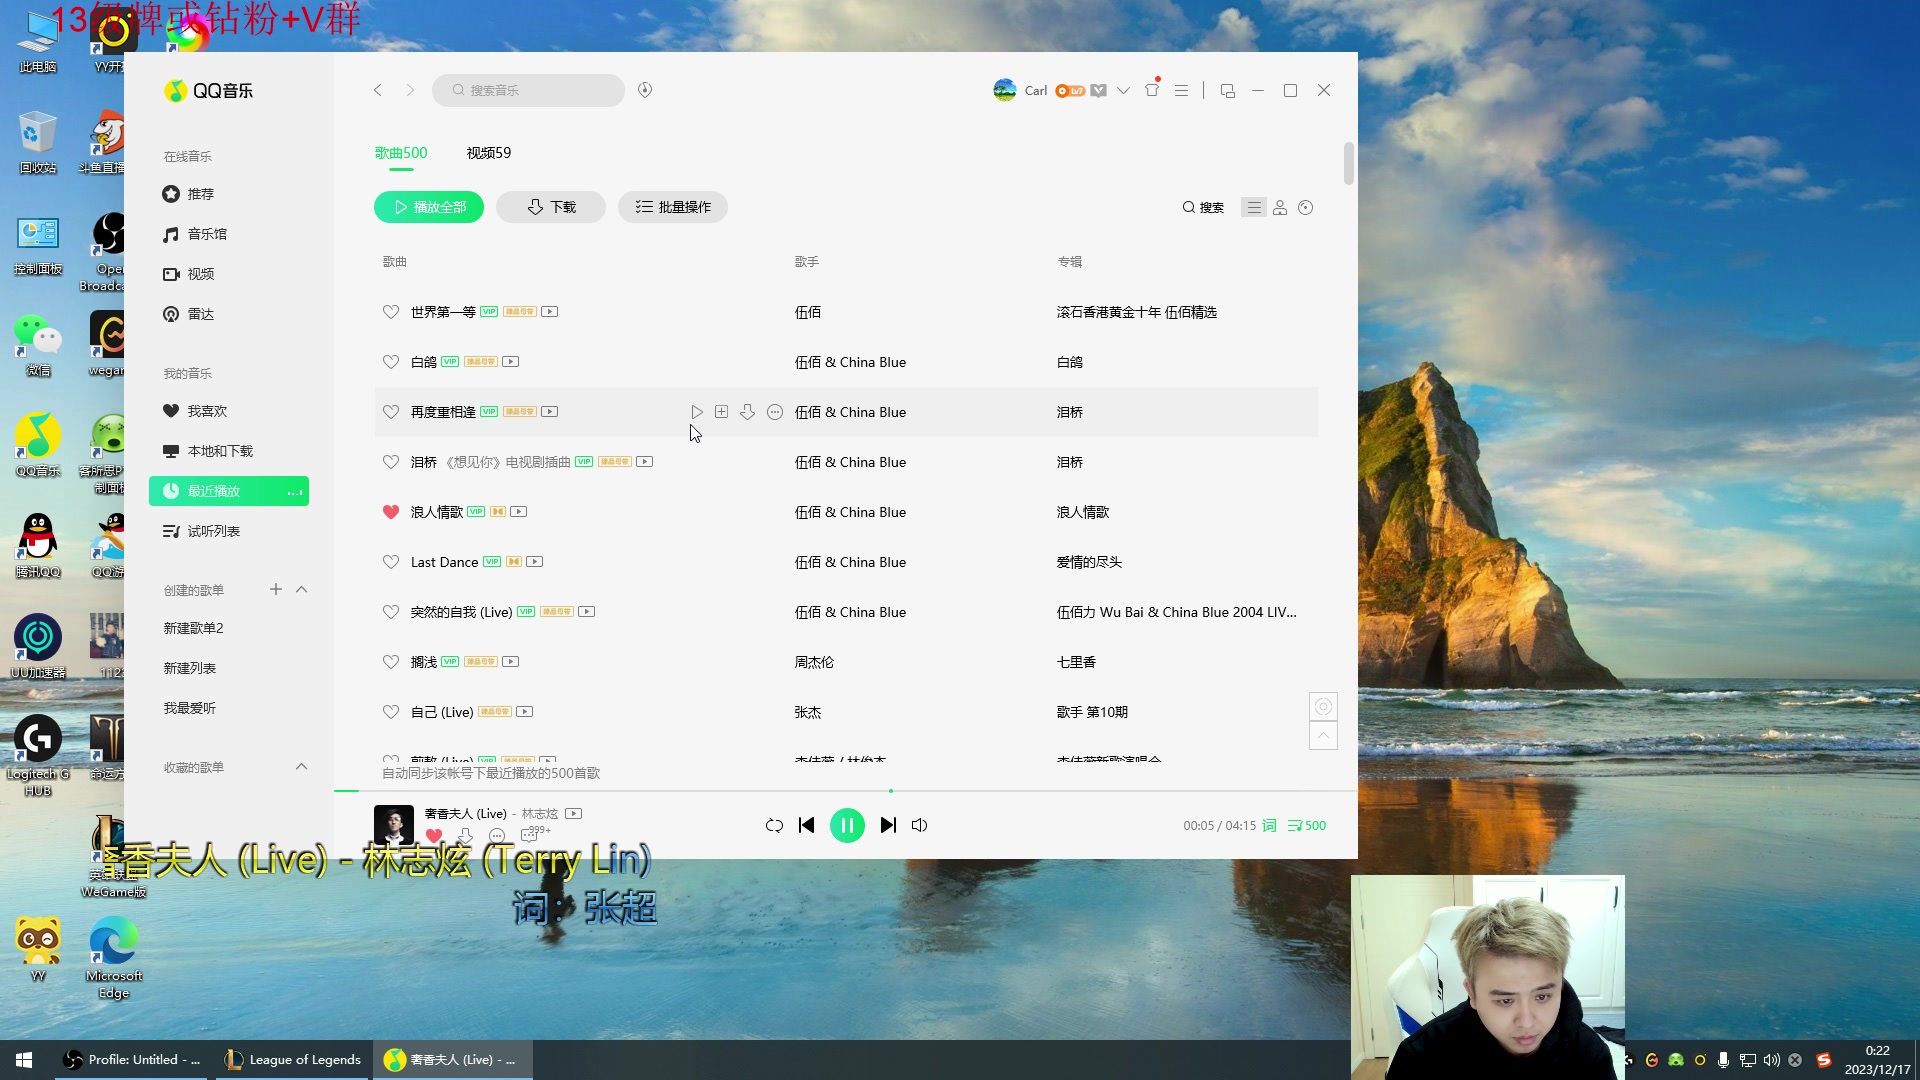Open album 七里香
Viewport: 1920px width, 1080px height.
click(x=1076, y=662)
